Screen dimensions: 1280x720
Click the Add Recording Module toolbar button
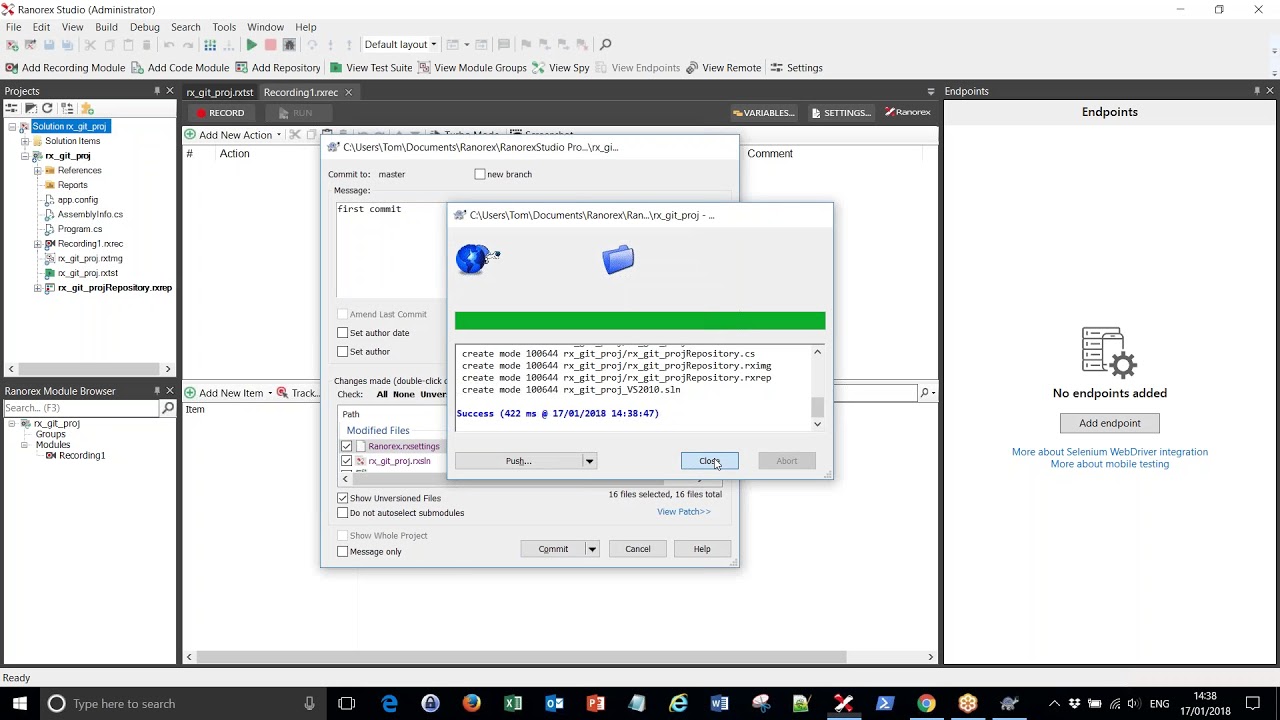coord(65,68)
